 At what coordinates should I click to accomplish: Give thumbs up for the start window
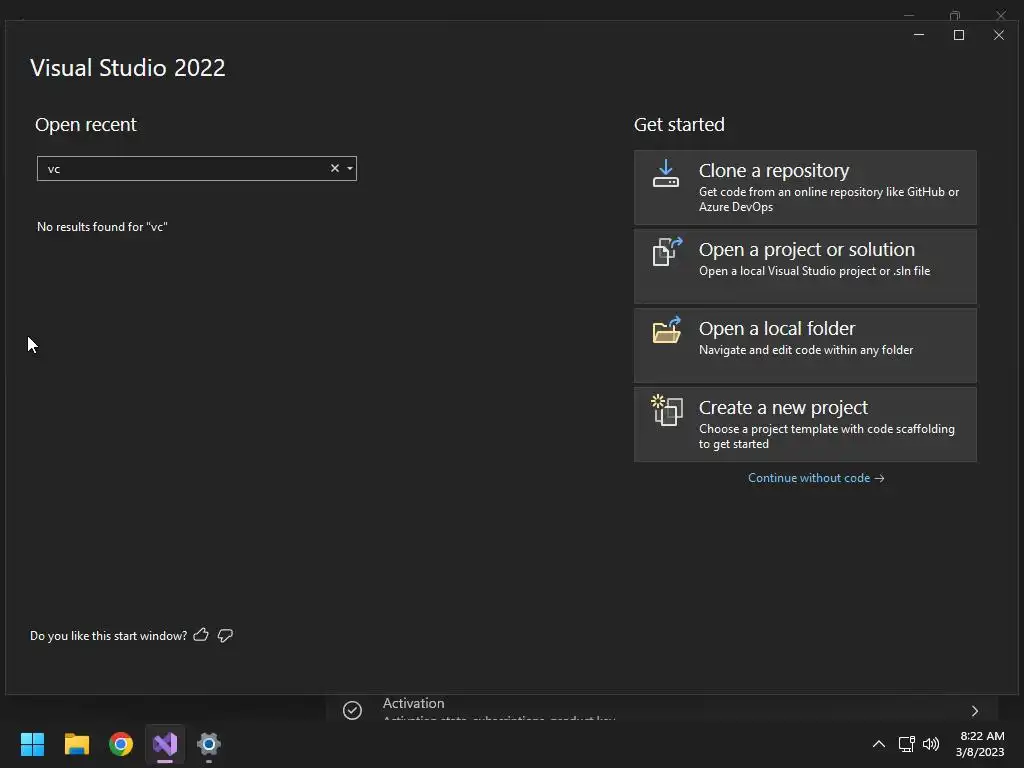point(201,635)
